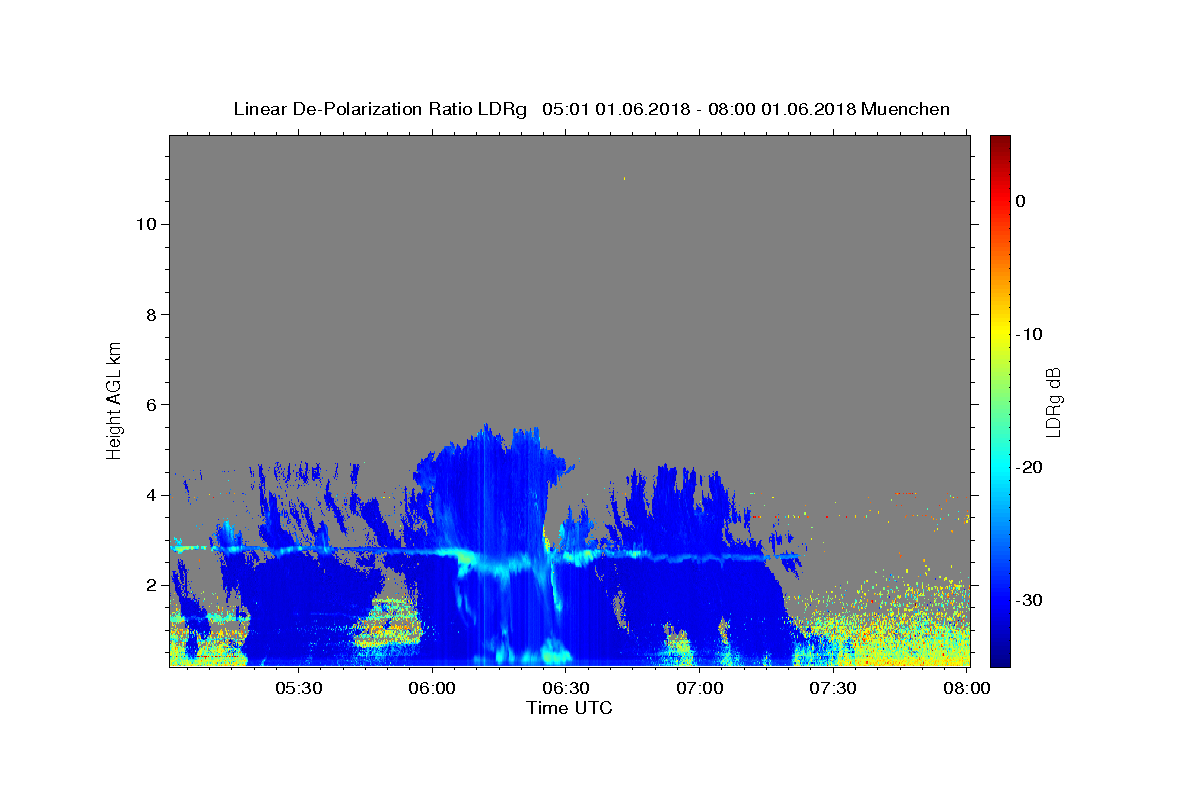The height and width of the screenshot is (800, 1200).
Task: Click the 08:00 time tick label
Action: (x=967, y=688)
